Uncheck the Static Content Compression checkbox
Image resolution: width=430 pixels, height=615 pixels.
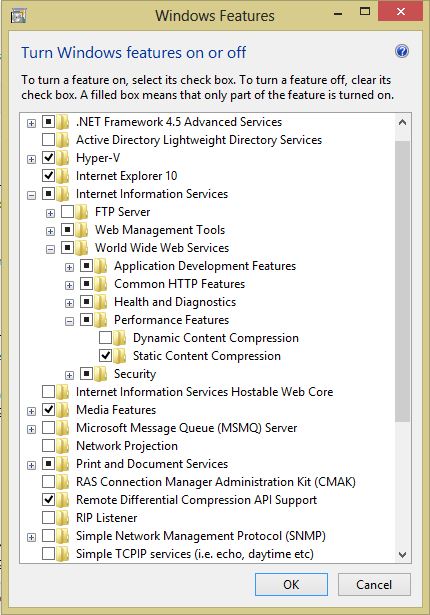[x=106, y=355]
